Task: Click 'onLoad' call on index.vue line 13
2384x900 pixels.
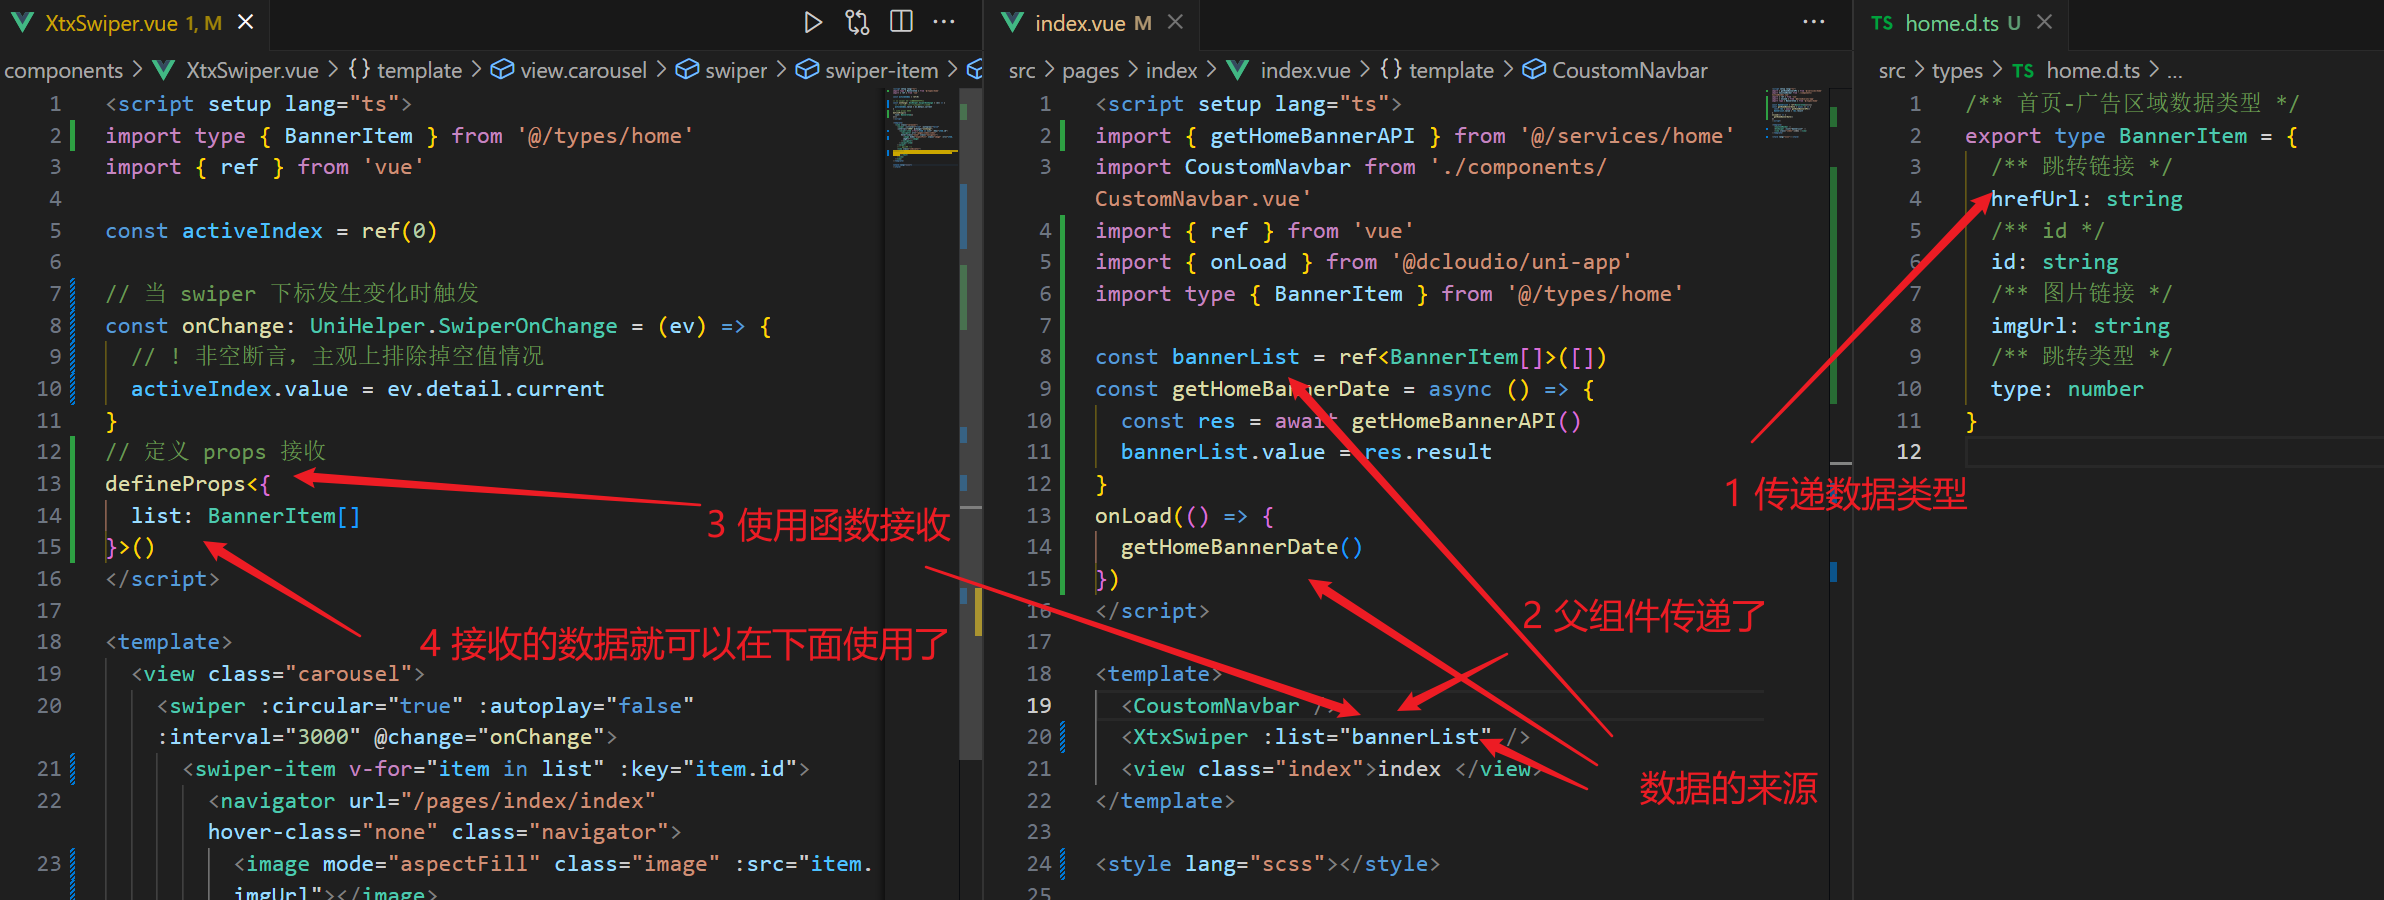Action: coord(1133,516)
